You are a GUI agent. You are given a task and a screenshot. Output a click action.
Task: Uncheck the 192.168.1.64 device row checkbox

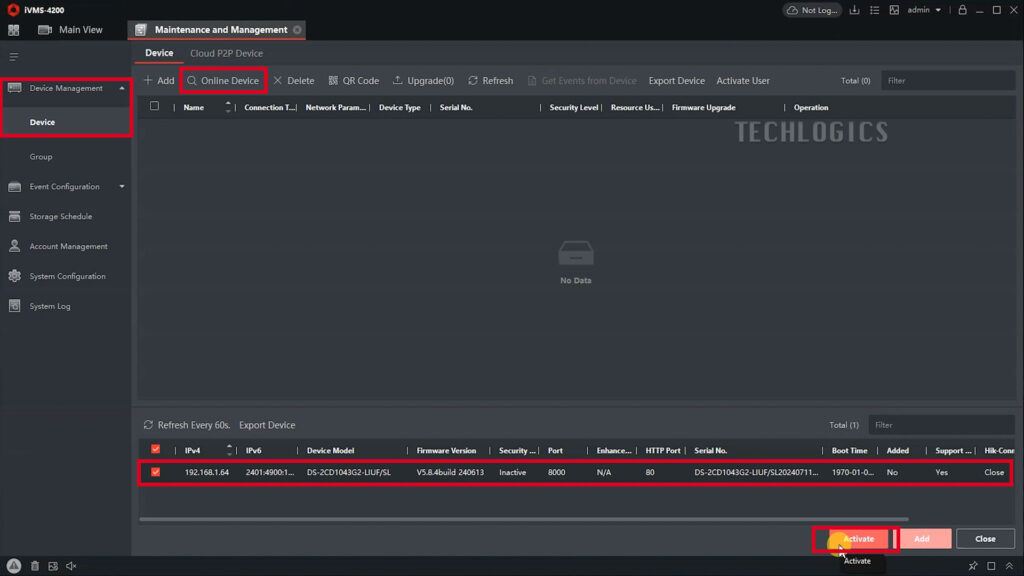click(x=155, y=472)
